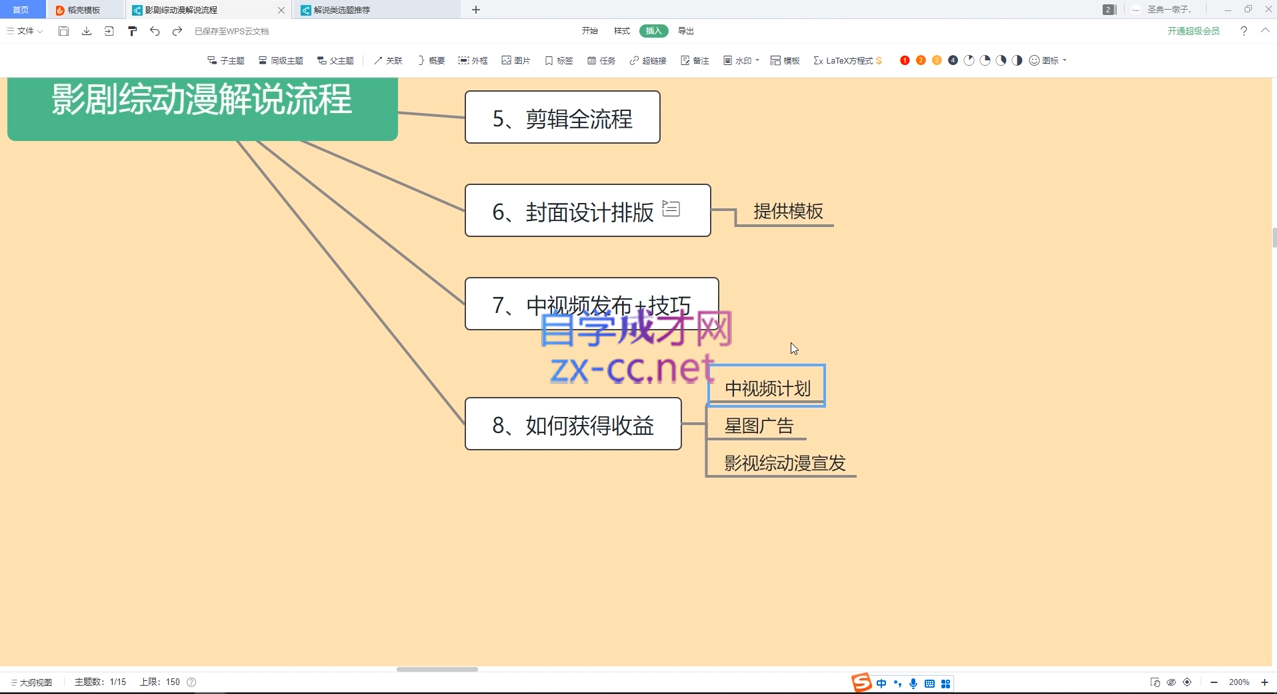This screenshot has width=1277, height=694.
Task: Add a 外框 boundary frame
Action: point(473,61)
